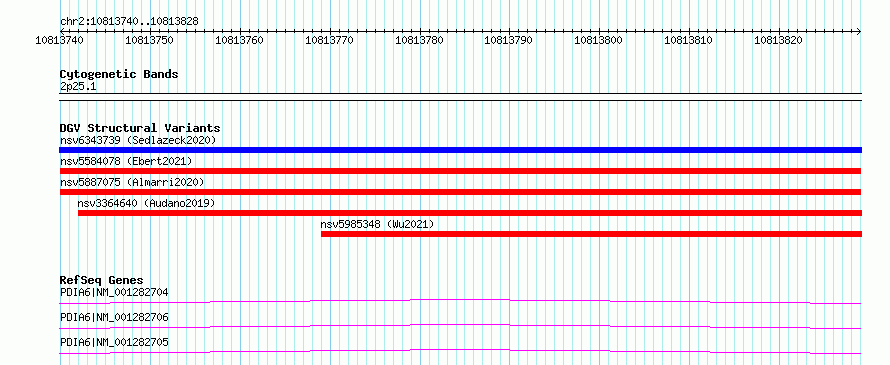Click ruler position 10813810

[x=689, y=40]
